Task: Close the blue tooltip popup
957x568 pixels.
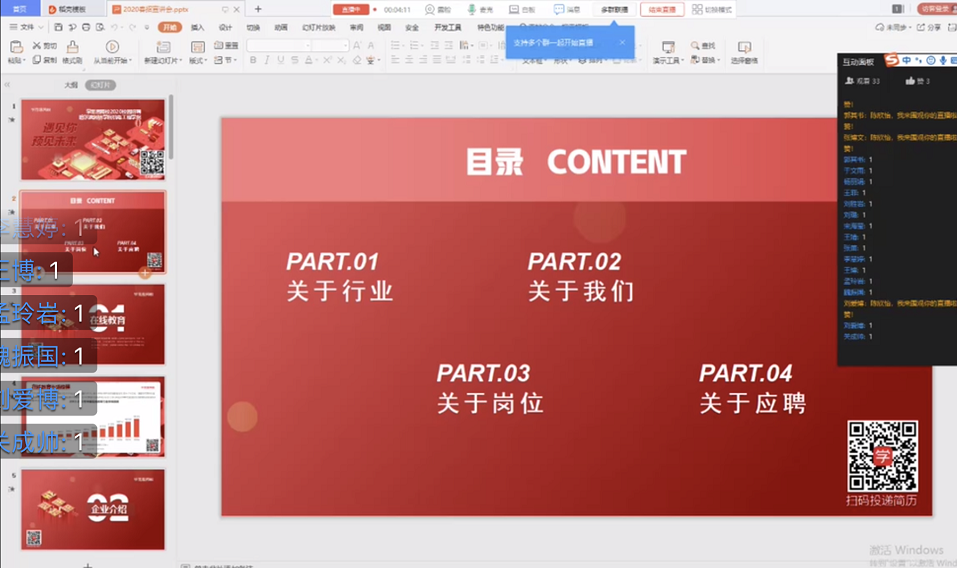Action: [x=622, y=42]
